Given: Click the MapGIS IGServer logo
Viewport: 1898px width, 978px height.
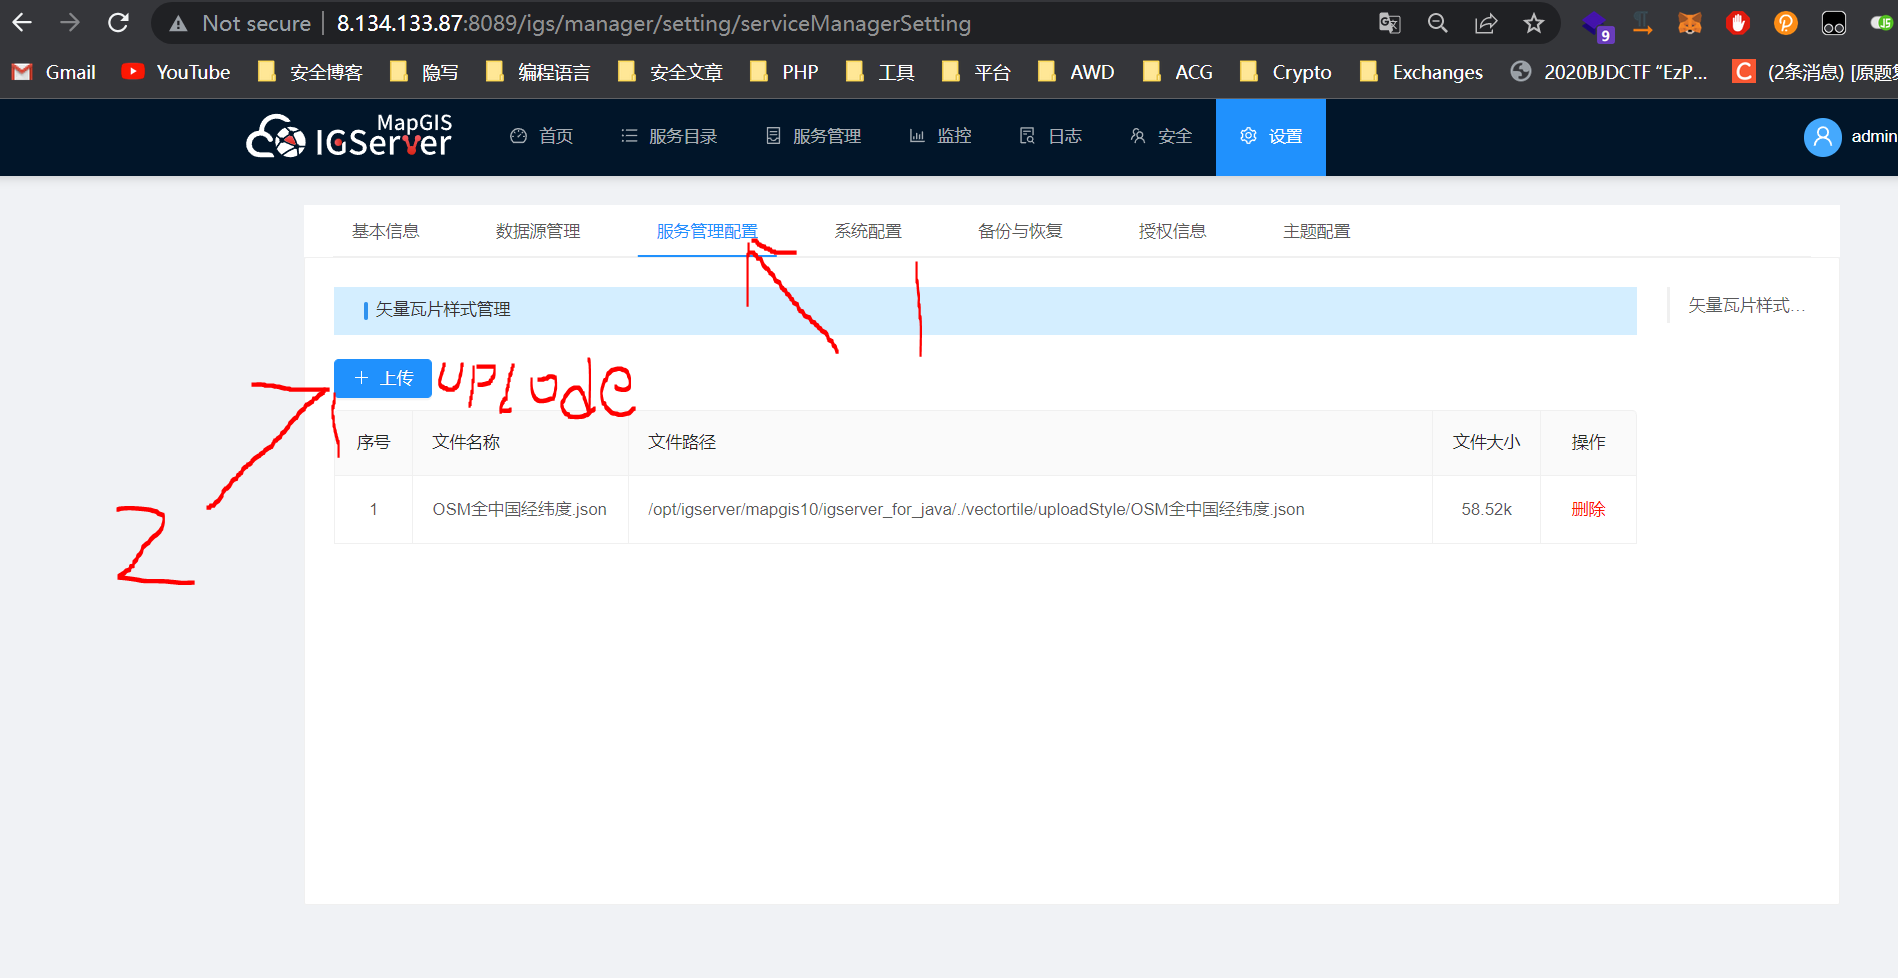Looking at the screenshot, I should pos(349,137).
